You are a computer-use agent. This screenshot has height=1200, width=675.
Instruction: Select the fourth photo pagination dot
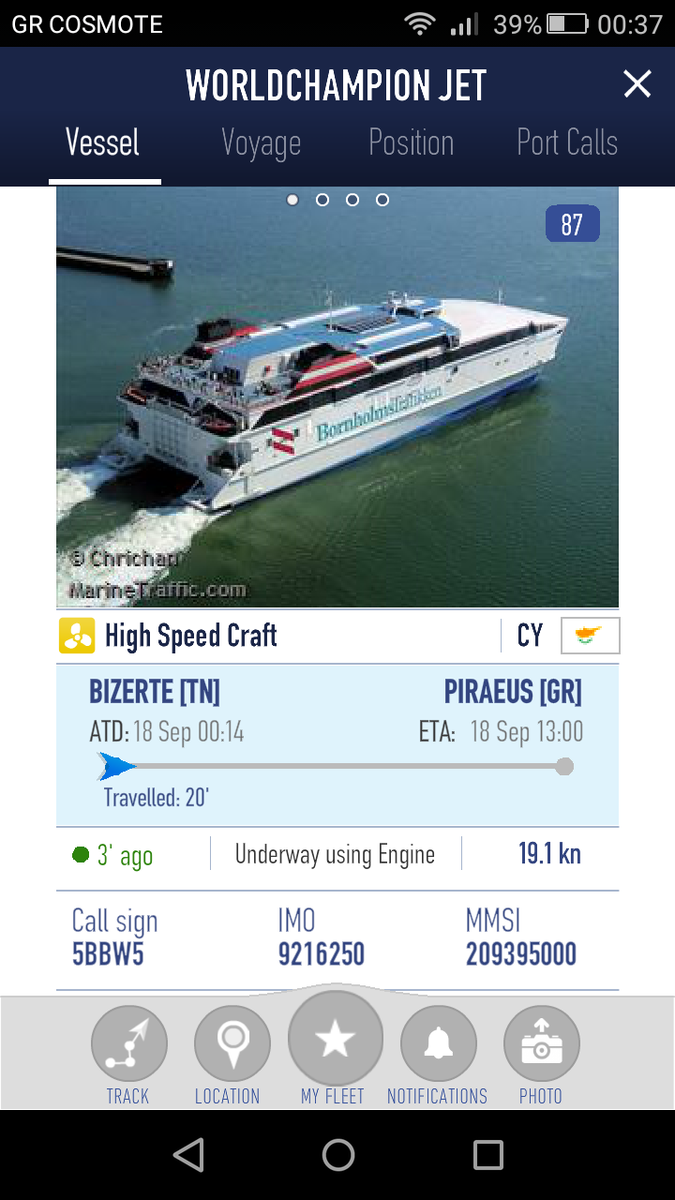click(x=382, y=200)
